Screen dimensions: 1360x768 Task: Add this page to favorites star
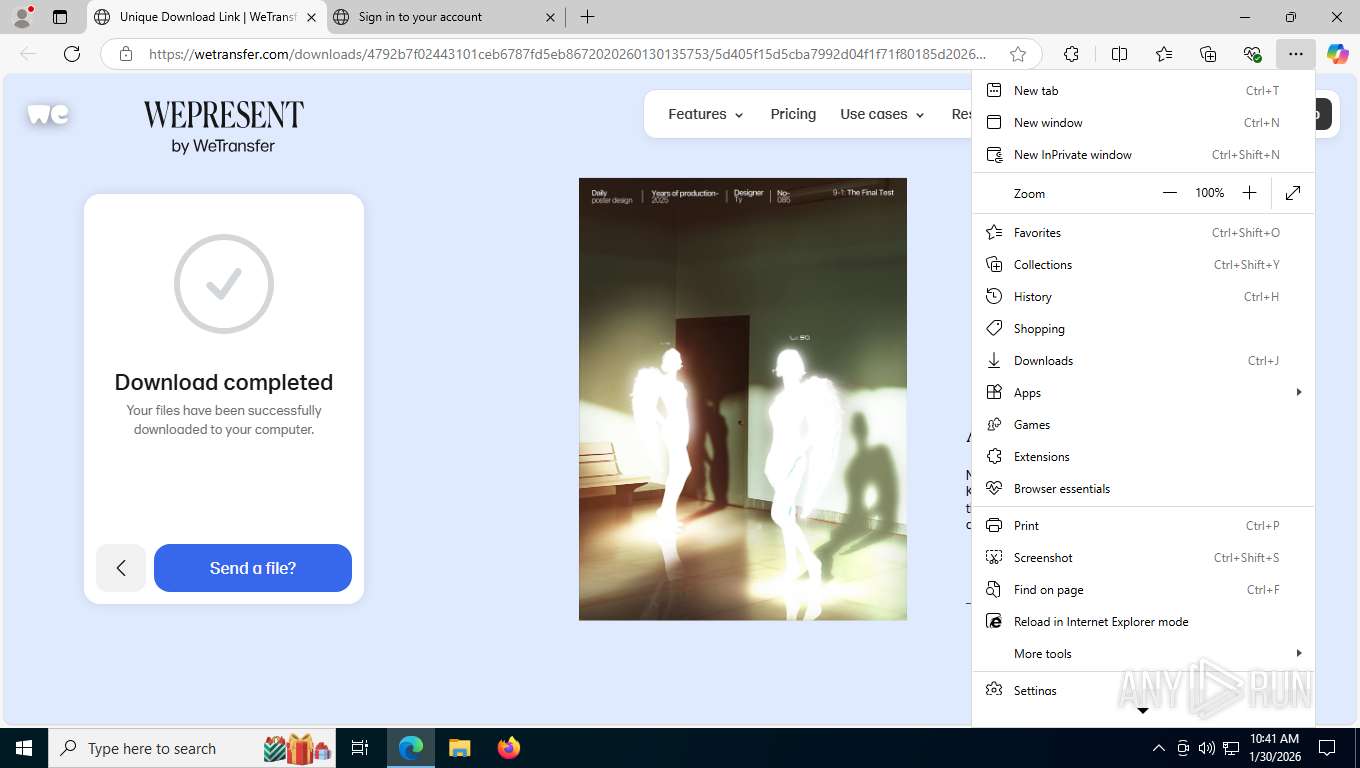tap(1018, 54)
